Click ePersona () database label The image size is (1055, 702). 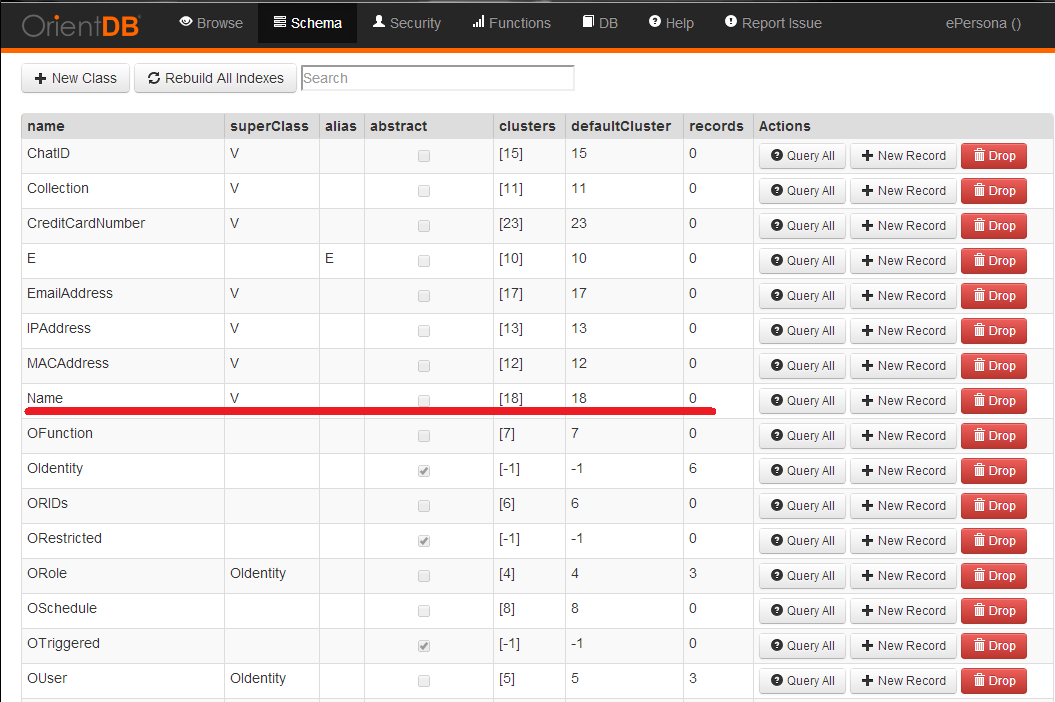coord(983,23)
